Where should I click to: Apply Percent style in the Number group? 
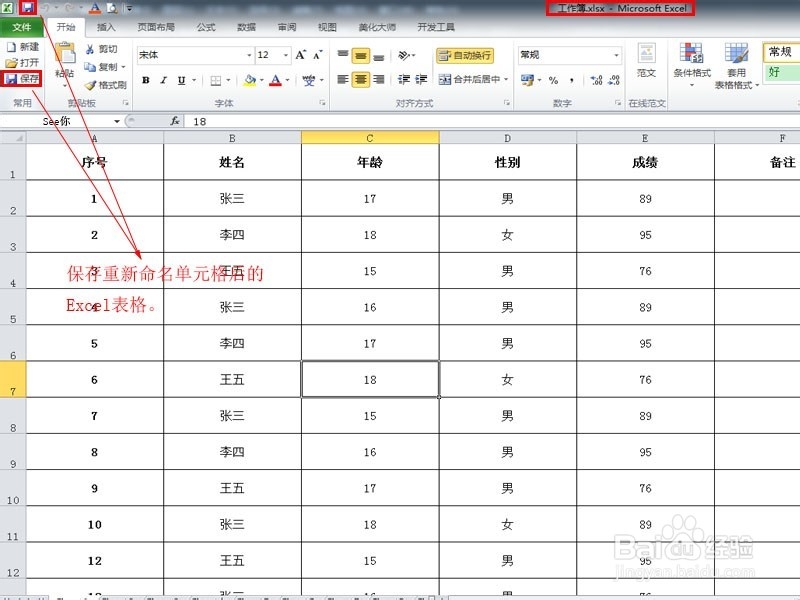tap(552, 79)
